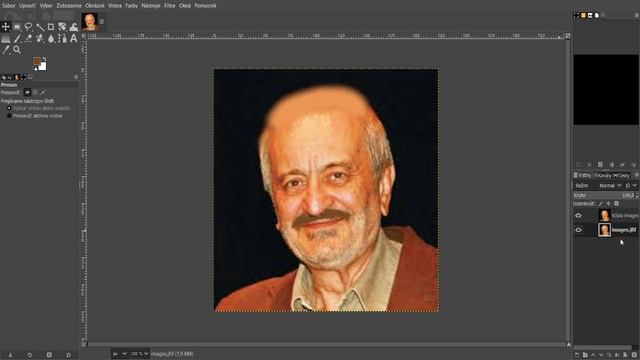Open the layer mode Normal dropdown

pyautogui.click(x=610, y=186)
